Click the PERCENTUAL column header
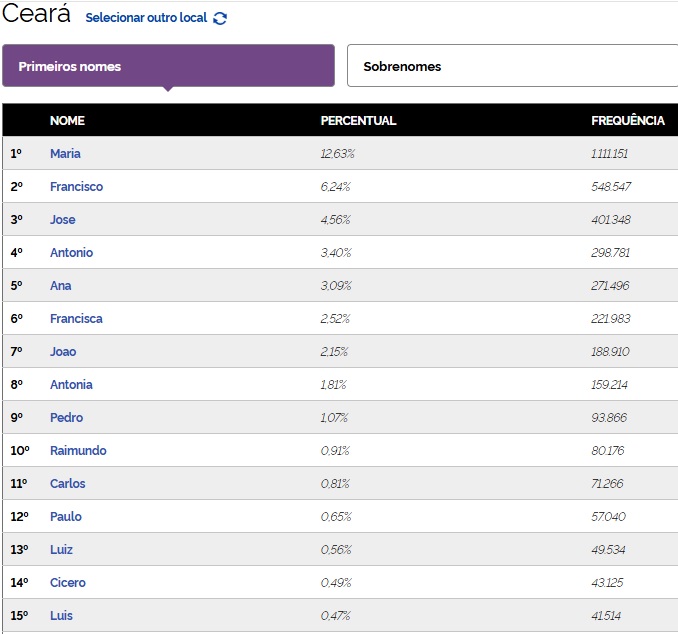This screenshot has height=634, width=678. pos(358,121)
